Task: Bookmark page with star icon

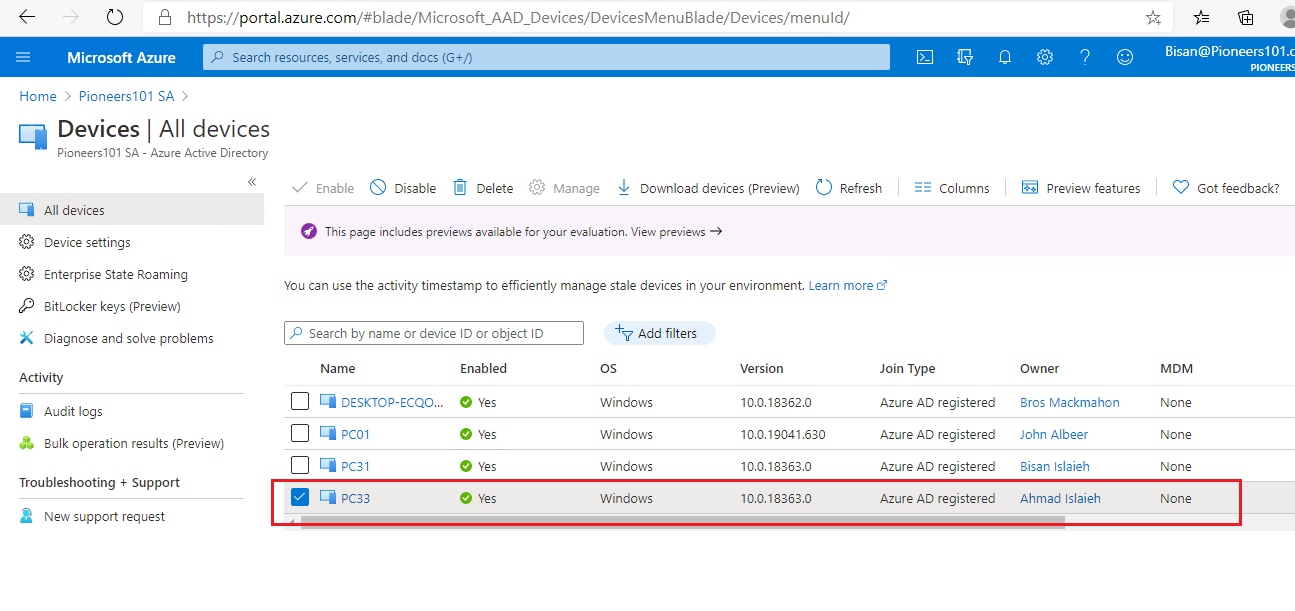Action: (1153, 17)
